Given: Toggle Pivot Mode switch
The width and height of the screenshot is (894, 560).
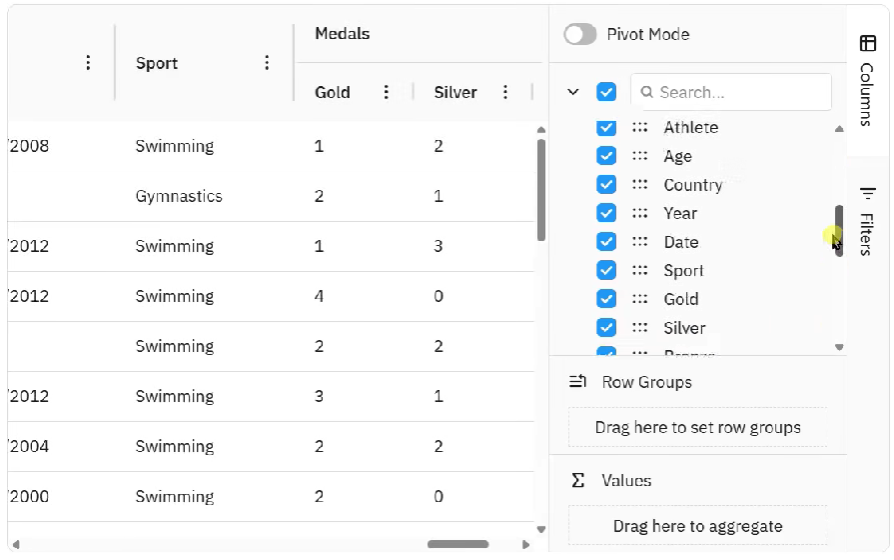Looking at the screenshot, I should (x=580, y=34).
